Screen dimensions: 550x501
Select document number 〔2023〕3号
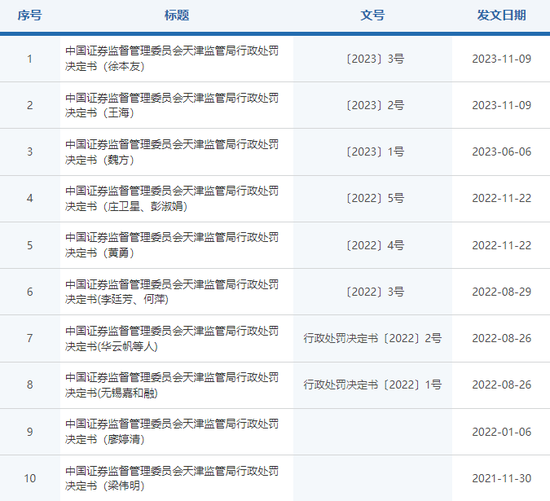(375, 59)
